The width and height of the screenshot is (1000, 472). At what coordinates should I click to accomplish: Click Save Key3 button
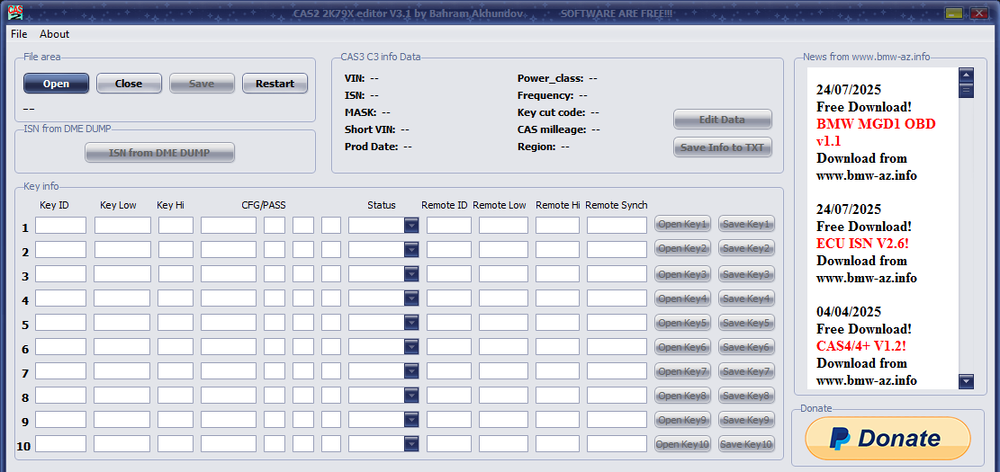747,274
